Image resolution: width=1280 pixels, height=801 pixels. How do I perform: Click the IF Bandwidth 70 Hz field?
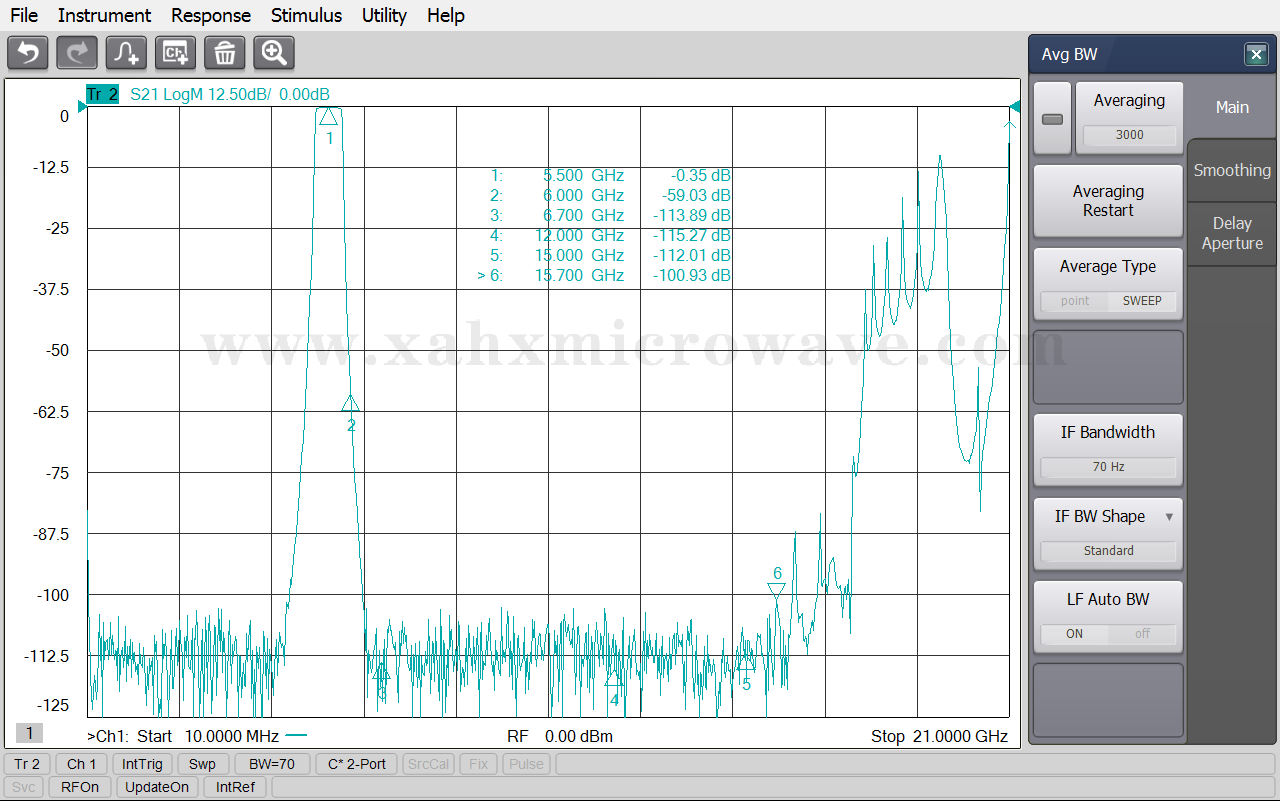pyautogui.click(x=1108, y=467)
